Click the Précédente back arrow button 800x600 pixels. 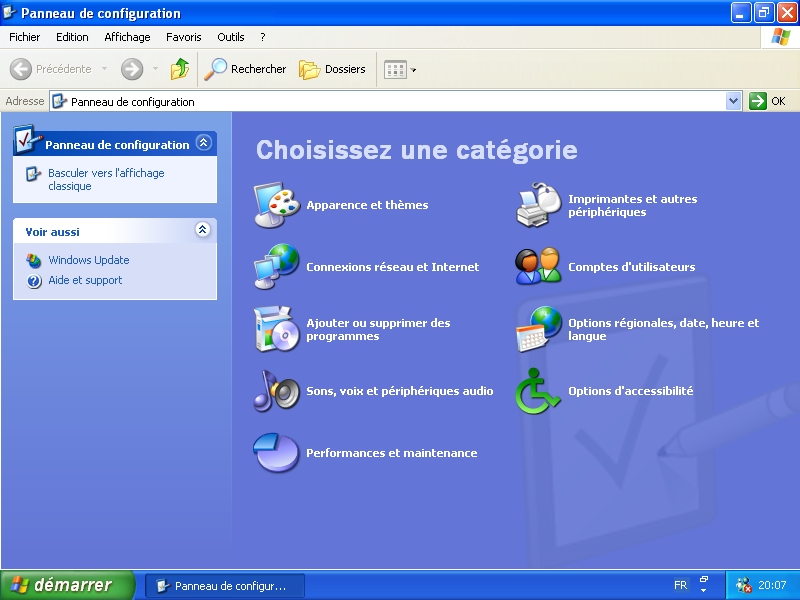(51, 69)
